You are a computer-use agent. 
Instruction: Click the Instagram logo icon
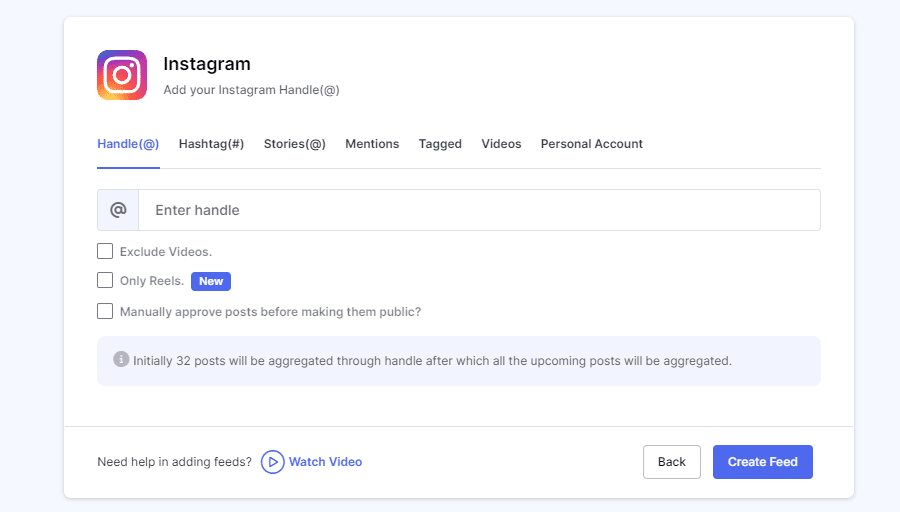[x=122, y=75]
